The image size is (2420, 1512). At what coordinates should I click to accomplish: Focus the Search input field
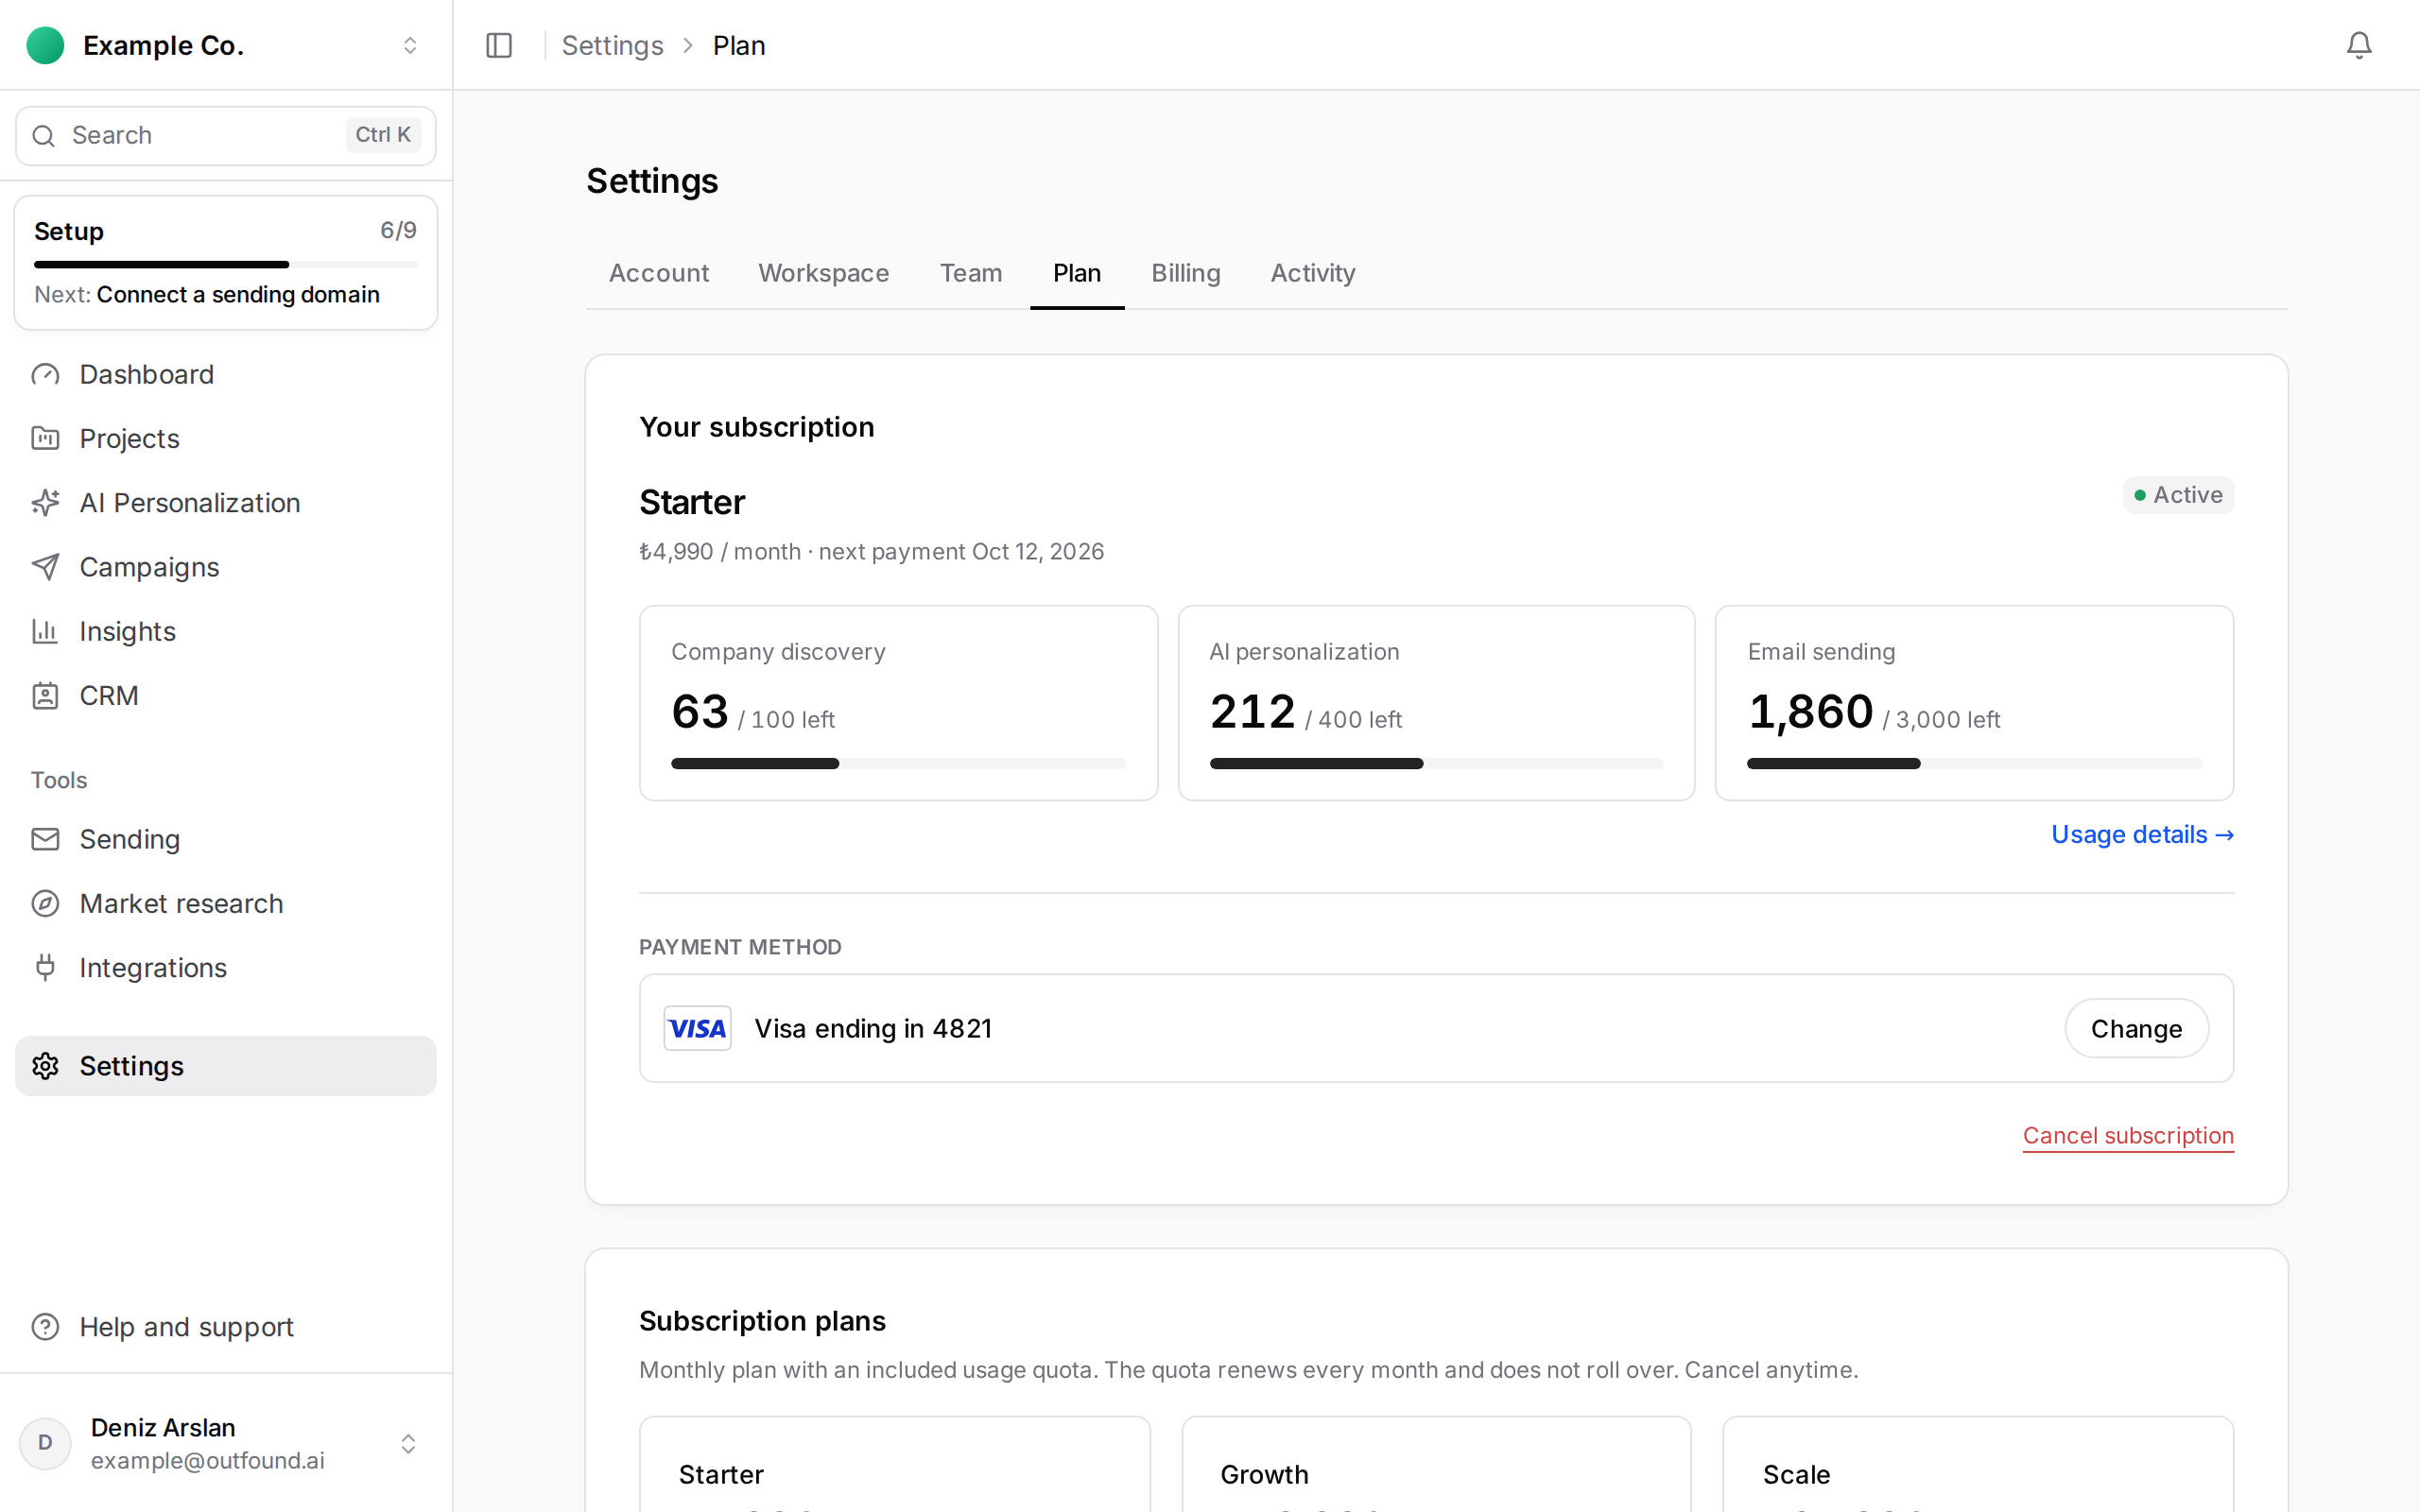[226, 136]
